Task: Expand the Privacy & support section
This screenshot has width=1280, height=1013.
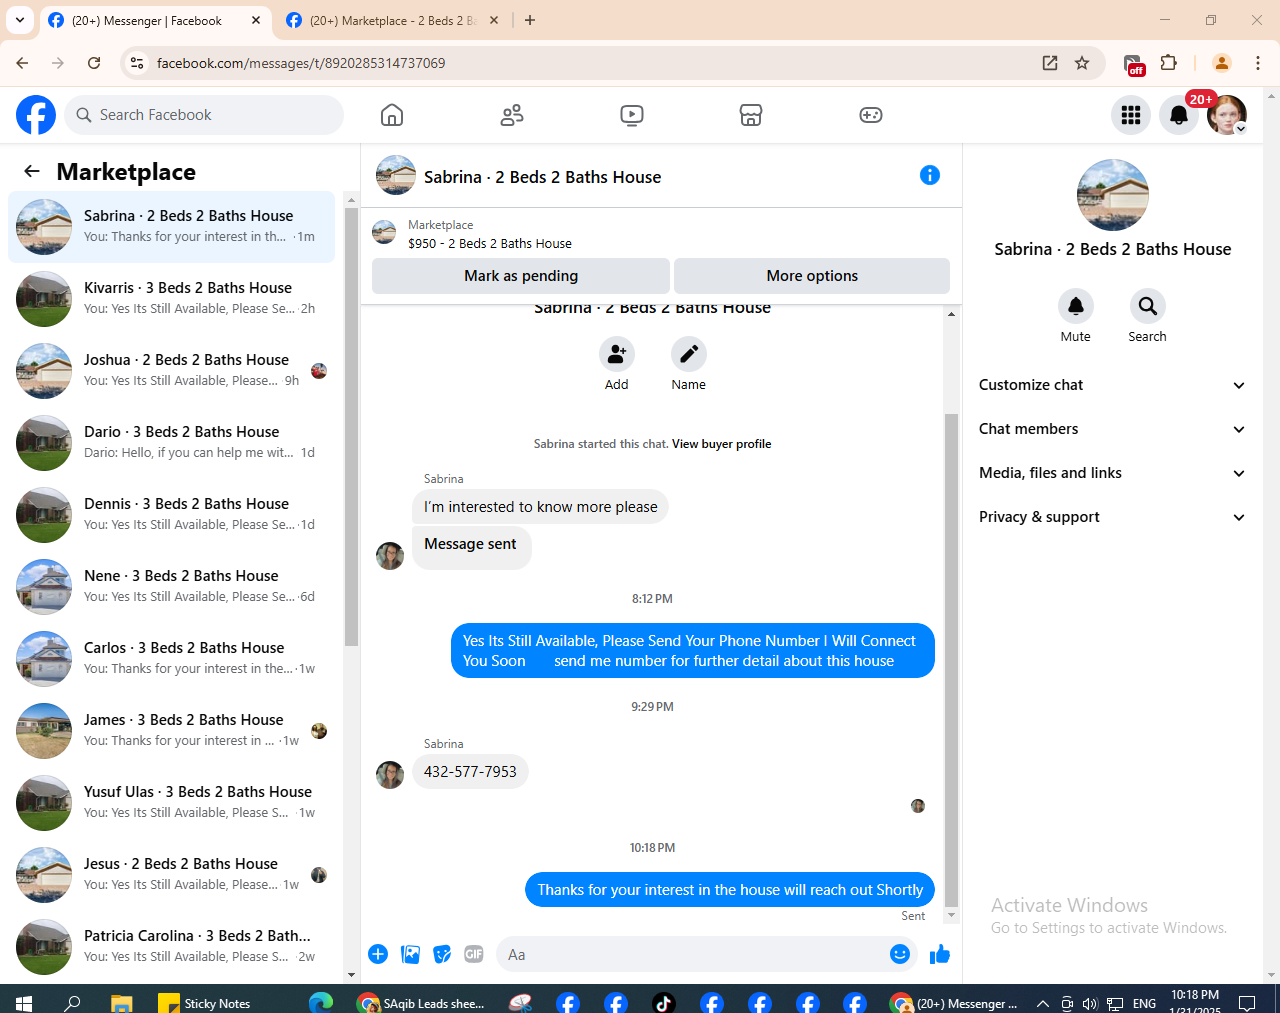Action: [1112, 517]
